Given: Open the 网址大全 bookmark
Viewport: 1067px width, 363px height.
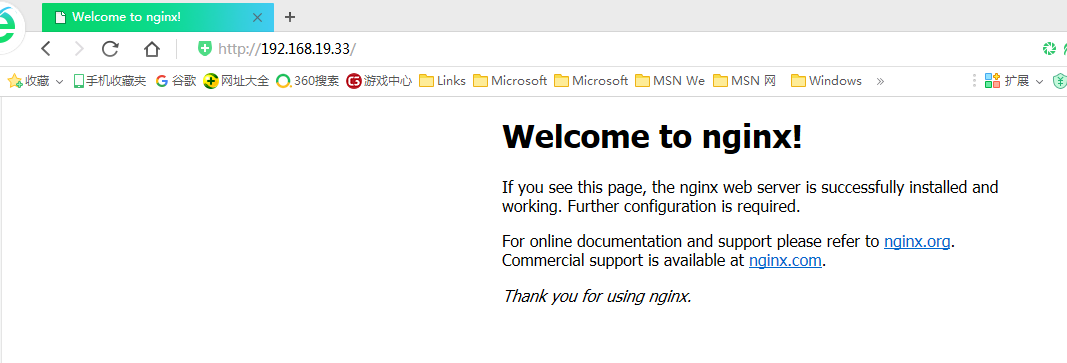Looking at the screenshot, I should [236, 81].
